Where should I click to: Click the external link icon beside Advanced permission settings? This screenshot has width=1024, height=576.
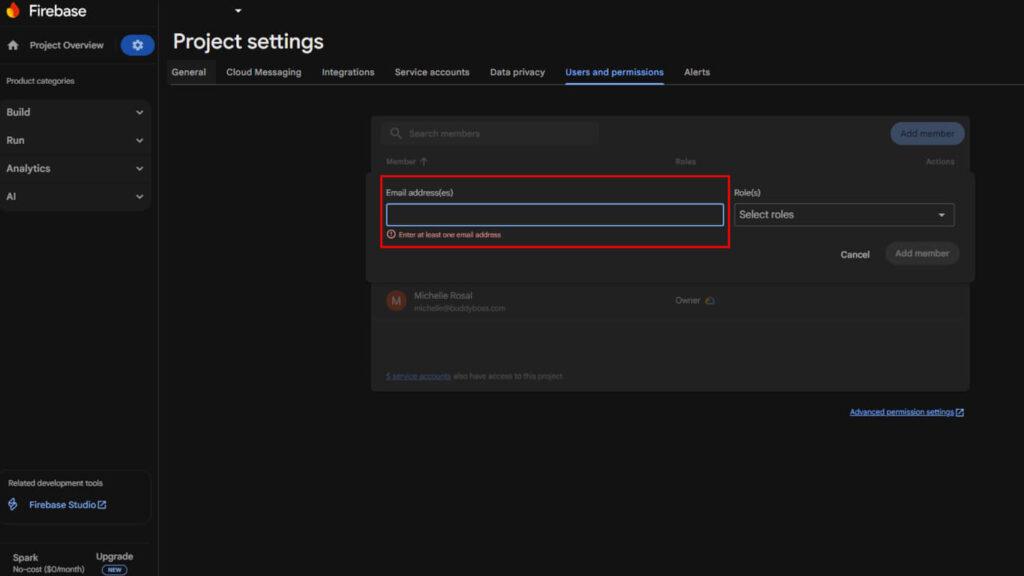coord(960,411)
